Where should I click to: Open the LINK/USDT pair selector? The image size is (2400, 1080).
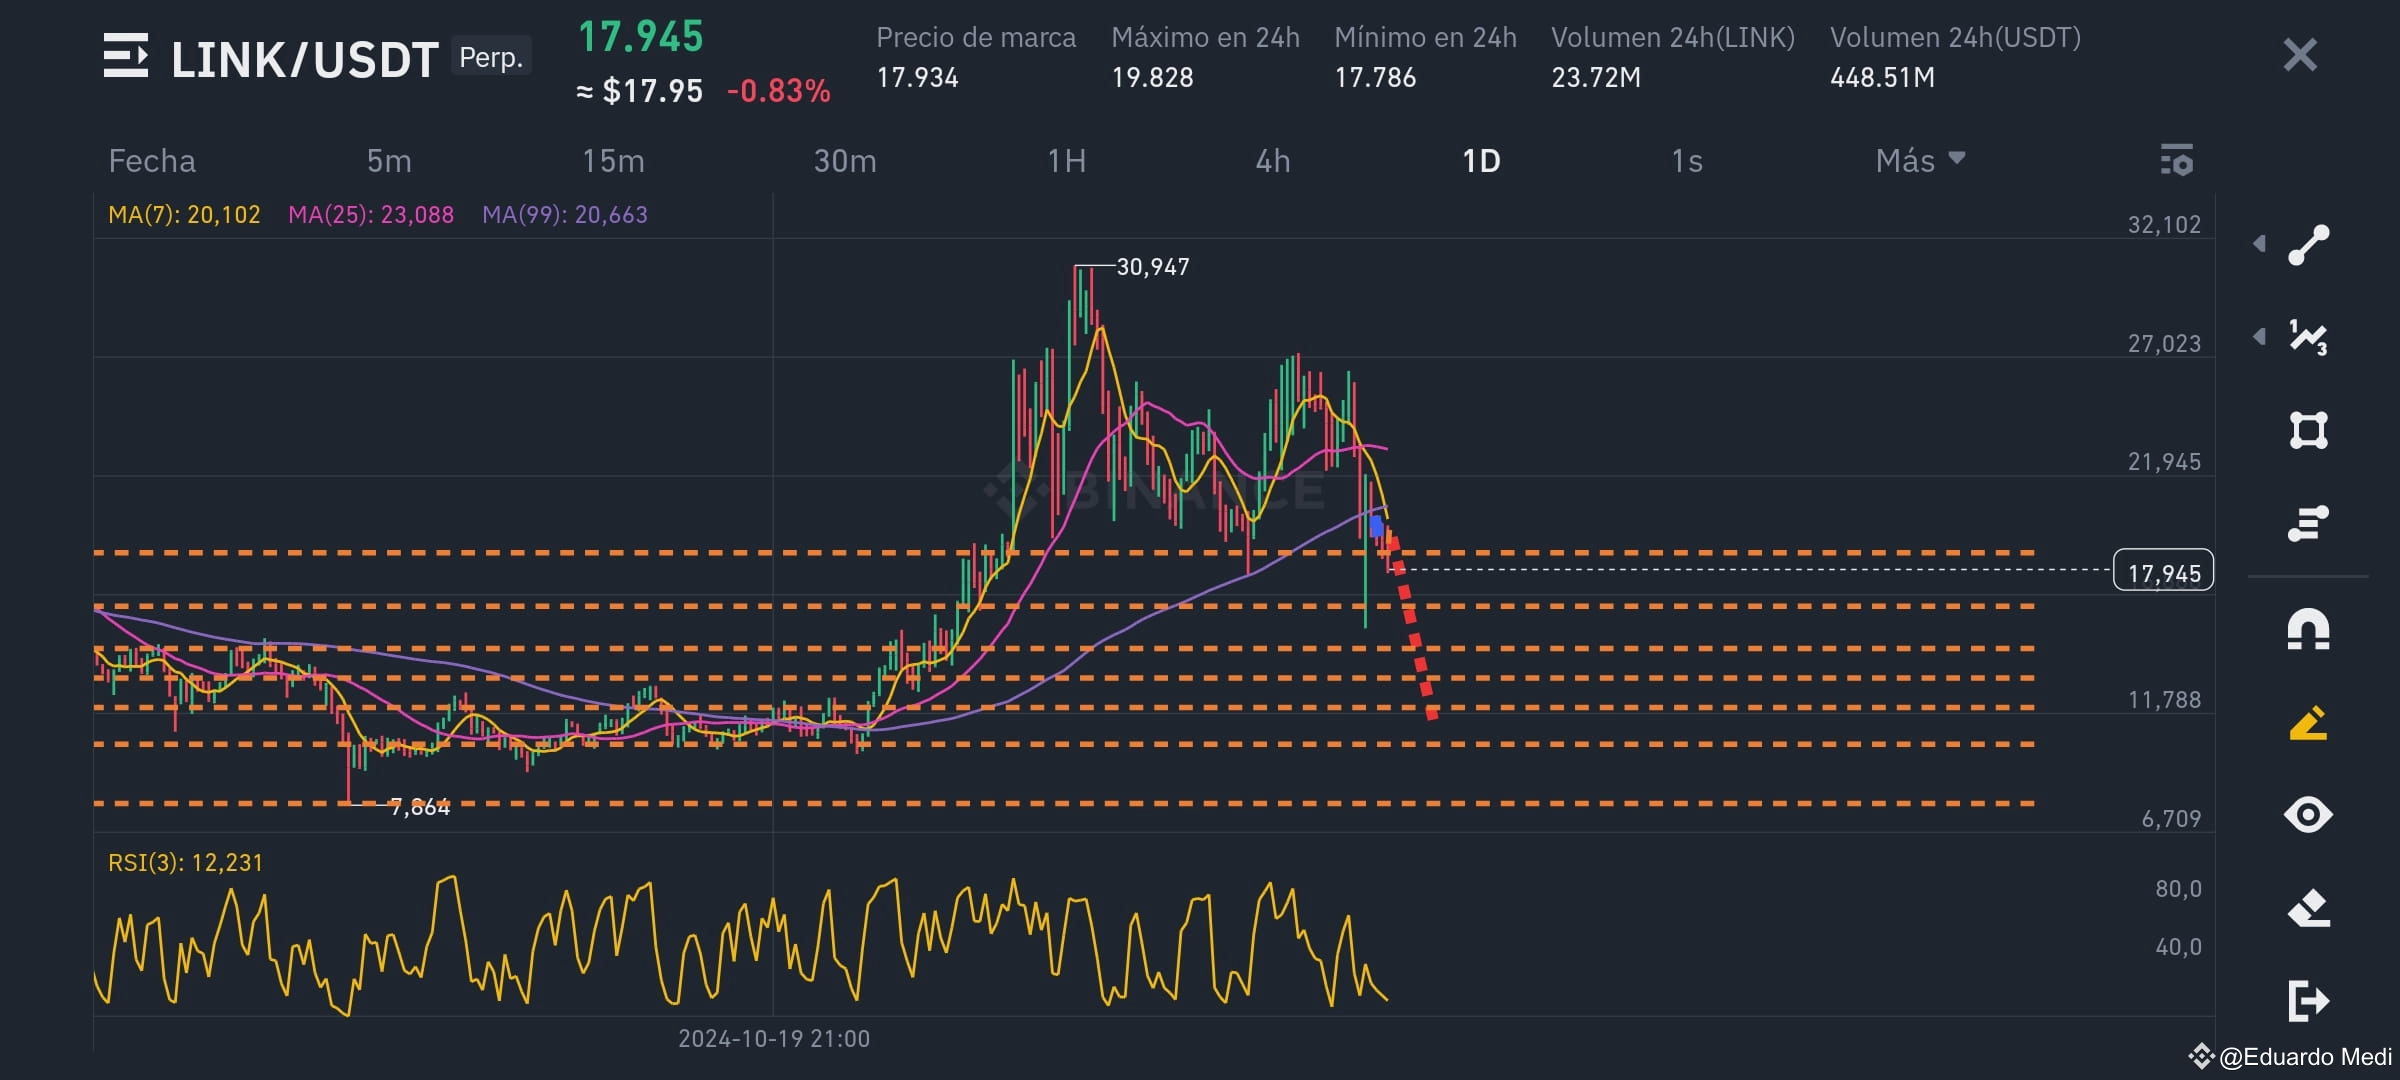(x=305, y=60)
